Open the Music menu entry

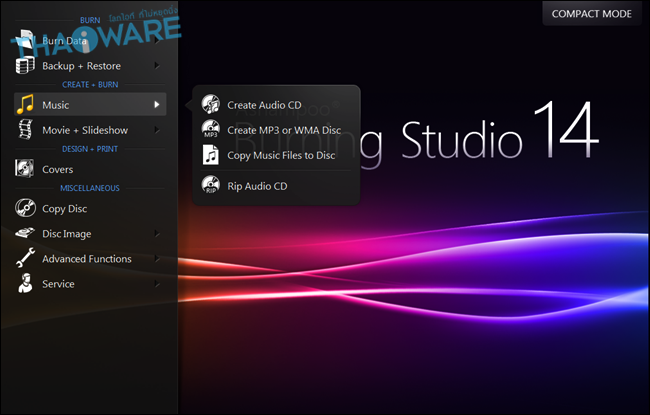[x=90, y=104]
